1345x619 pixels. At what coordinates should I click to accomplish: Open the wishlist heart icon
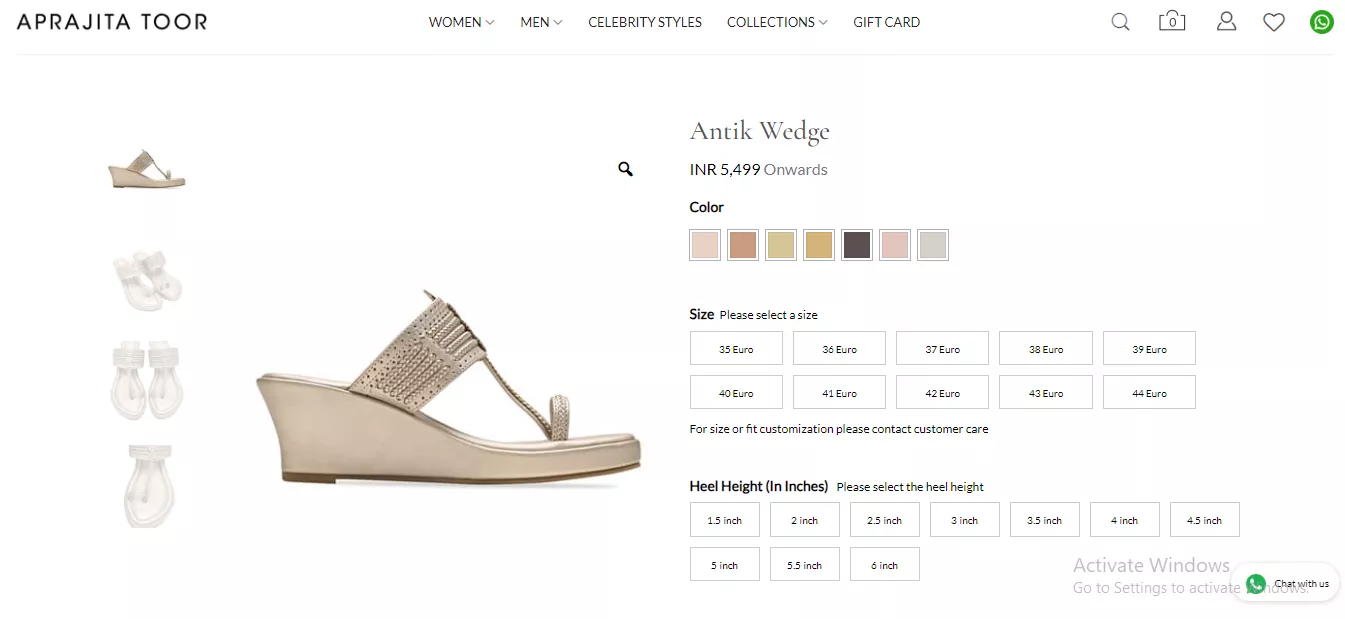tap(1273, 22)
